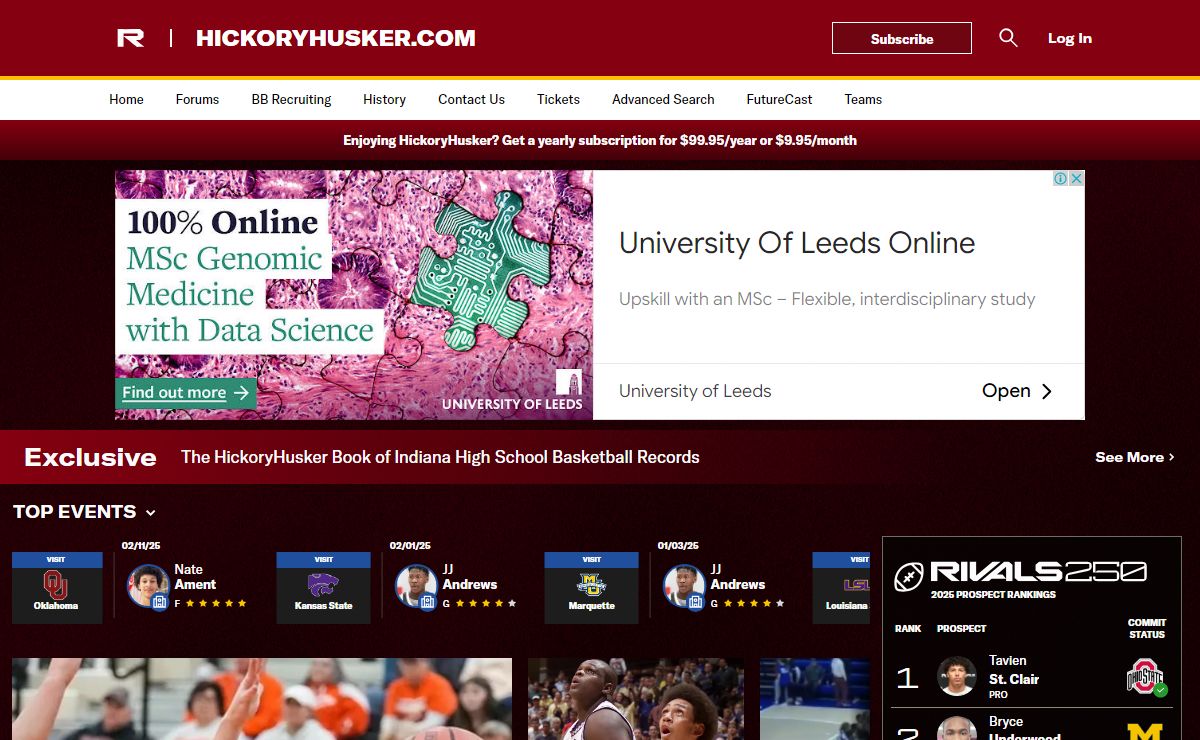Click the genomic medicine ad image
Image resolution: width=1200 pixels, height=740 pixels.
[x=354, y=295]
